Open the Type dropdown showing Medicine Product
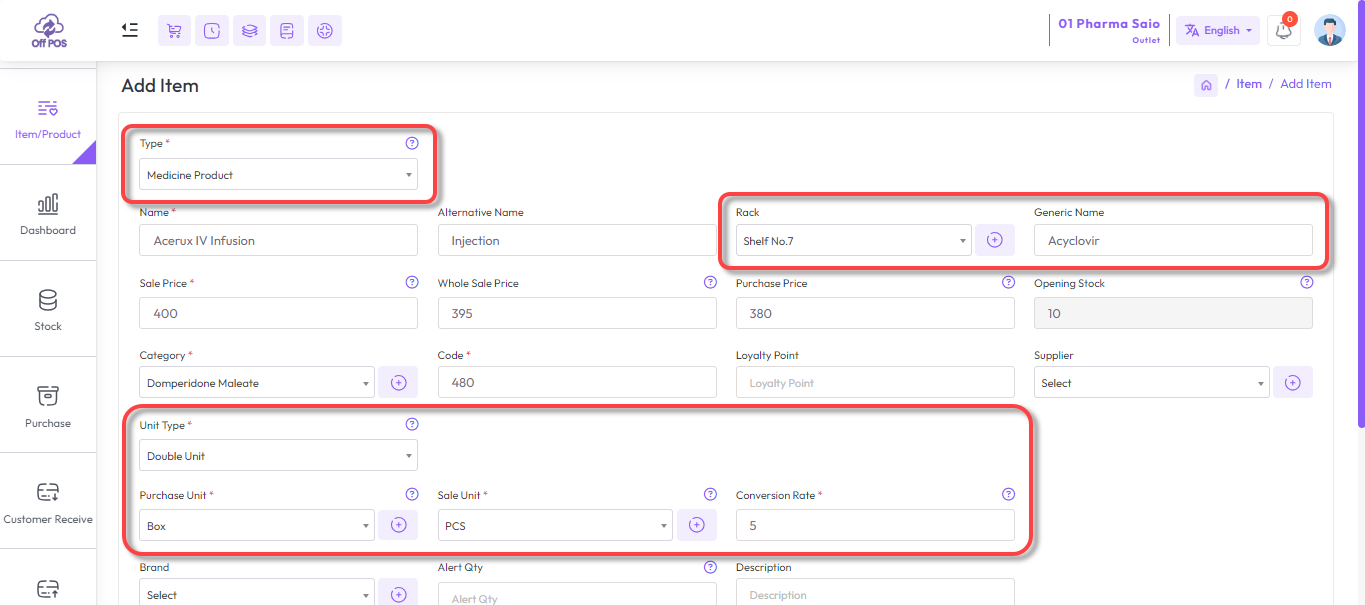 (279, 175)
